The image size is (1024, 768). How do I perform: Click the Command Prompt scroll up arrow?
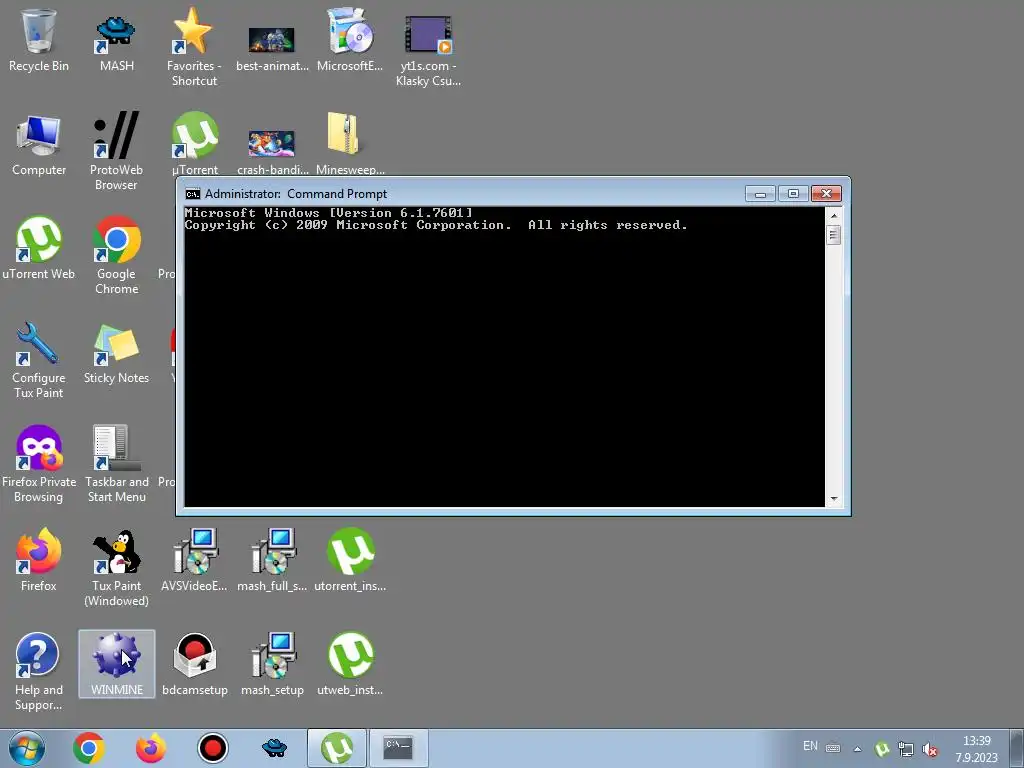833,216
